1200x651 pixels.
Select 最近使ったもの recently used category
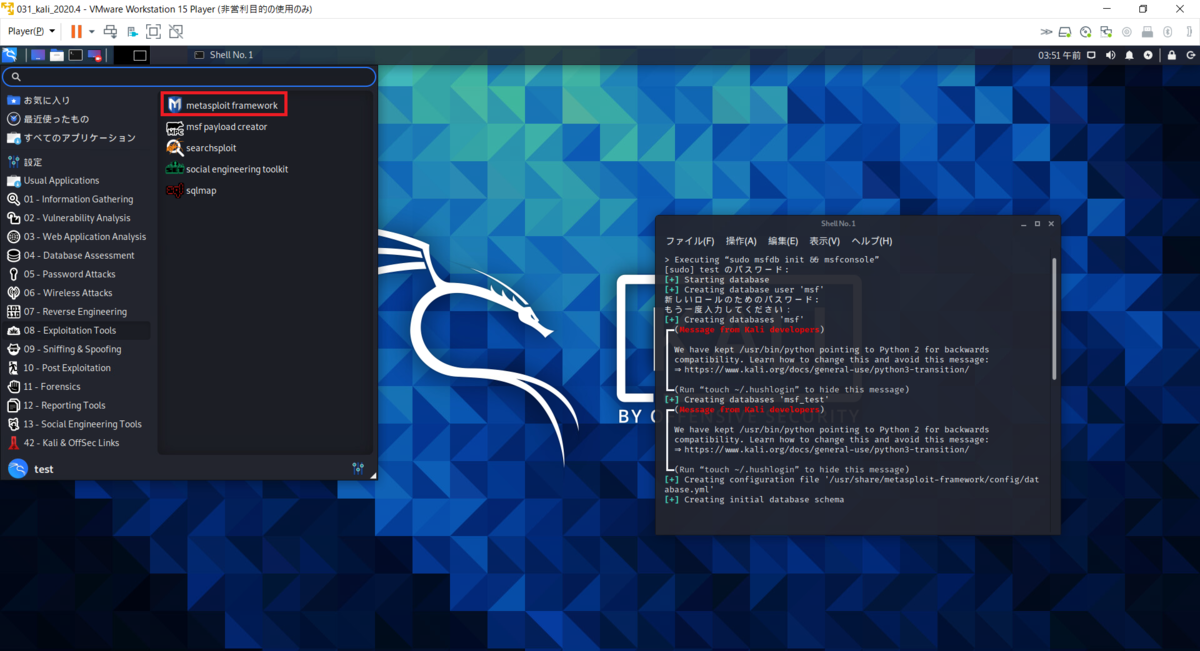pos(78,119)
